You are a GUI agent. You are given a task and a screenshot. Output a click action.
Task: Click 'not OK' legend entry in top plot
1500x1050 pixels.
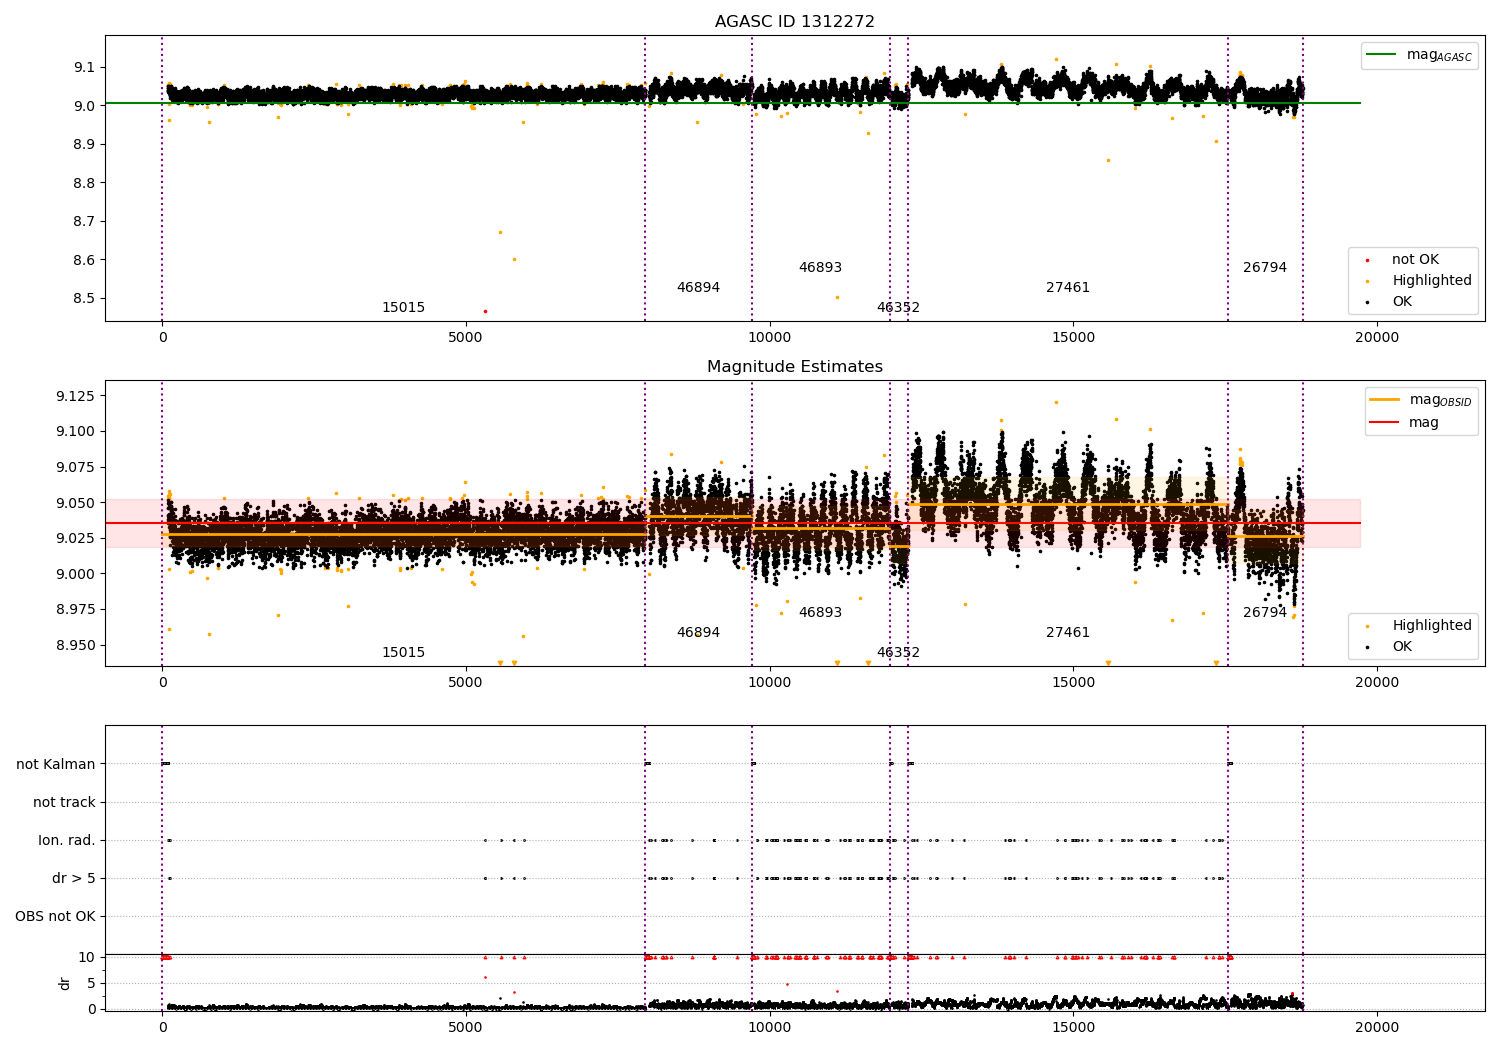coord(1413,260)
